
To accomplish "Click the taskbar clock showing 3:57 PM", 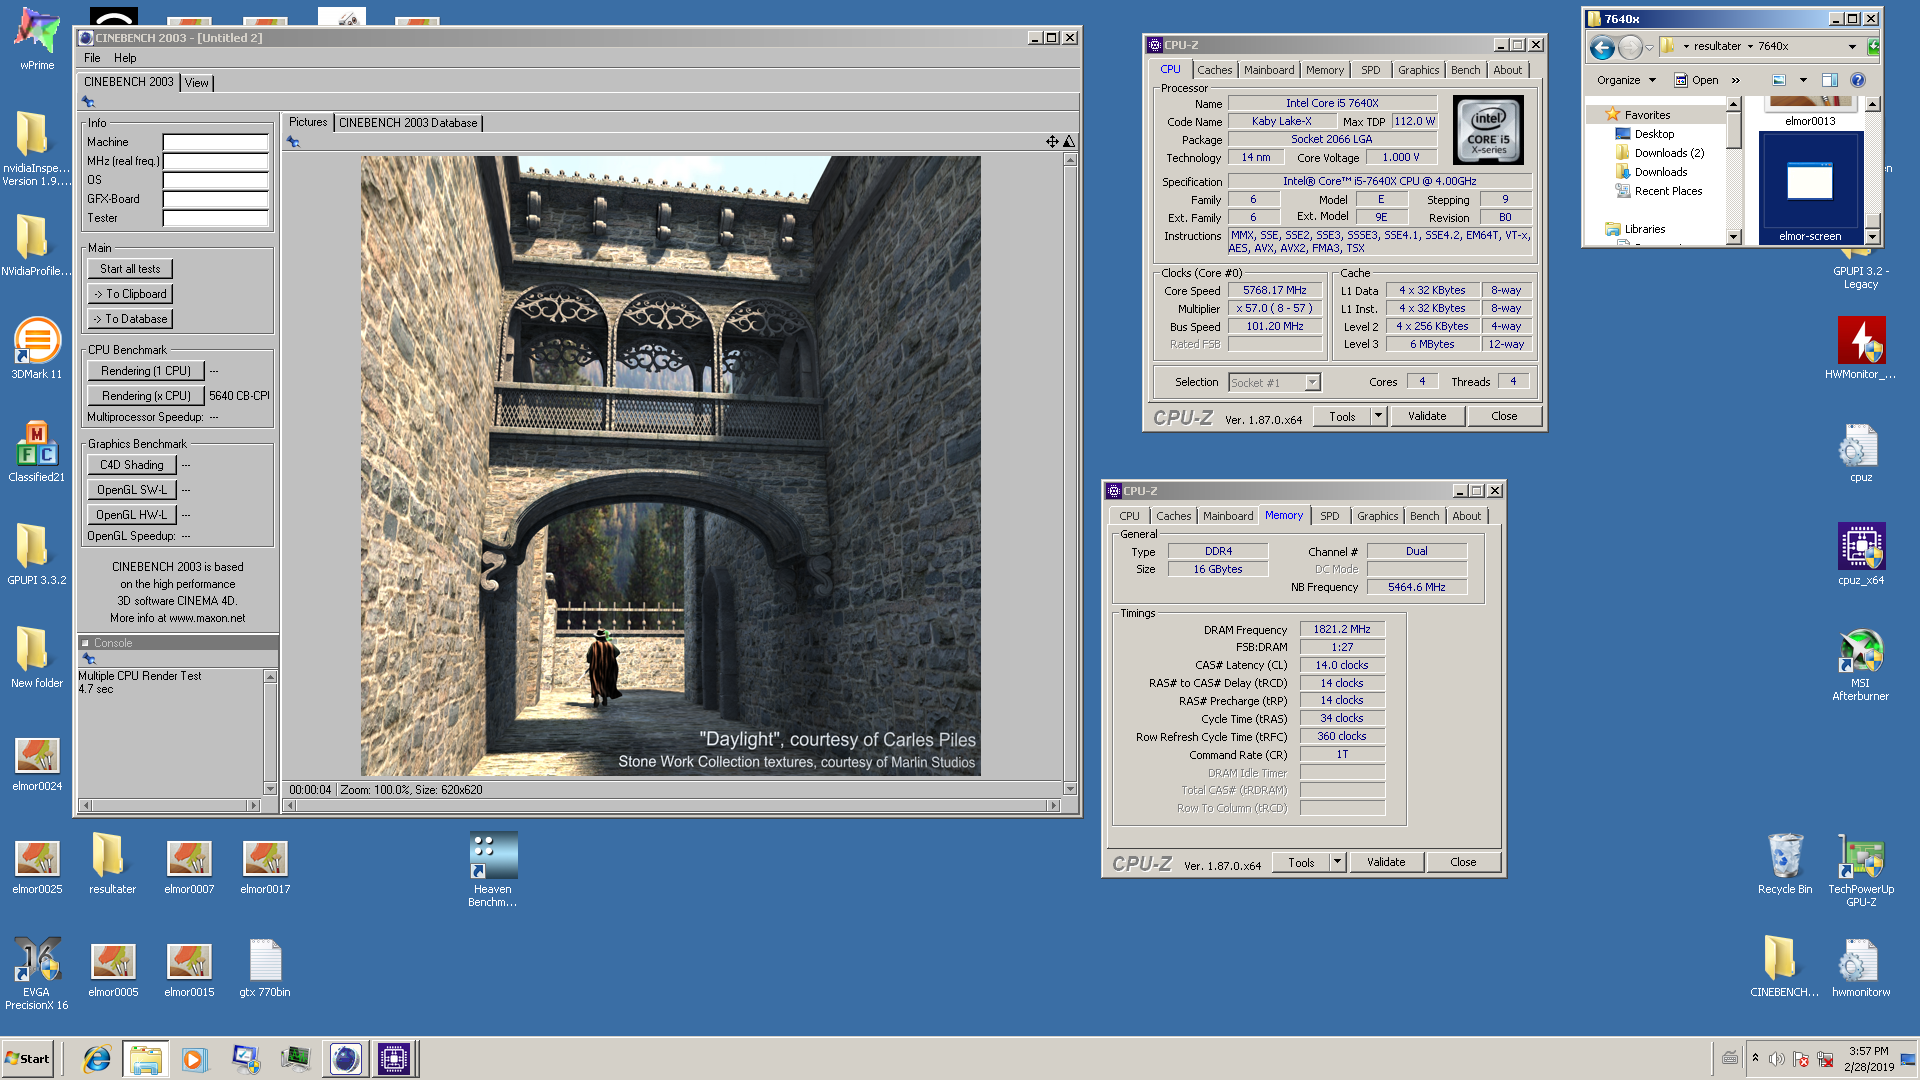I will click(x=1868, y=1059).
